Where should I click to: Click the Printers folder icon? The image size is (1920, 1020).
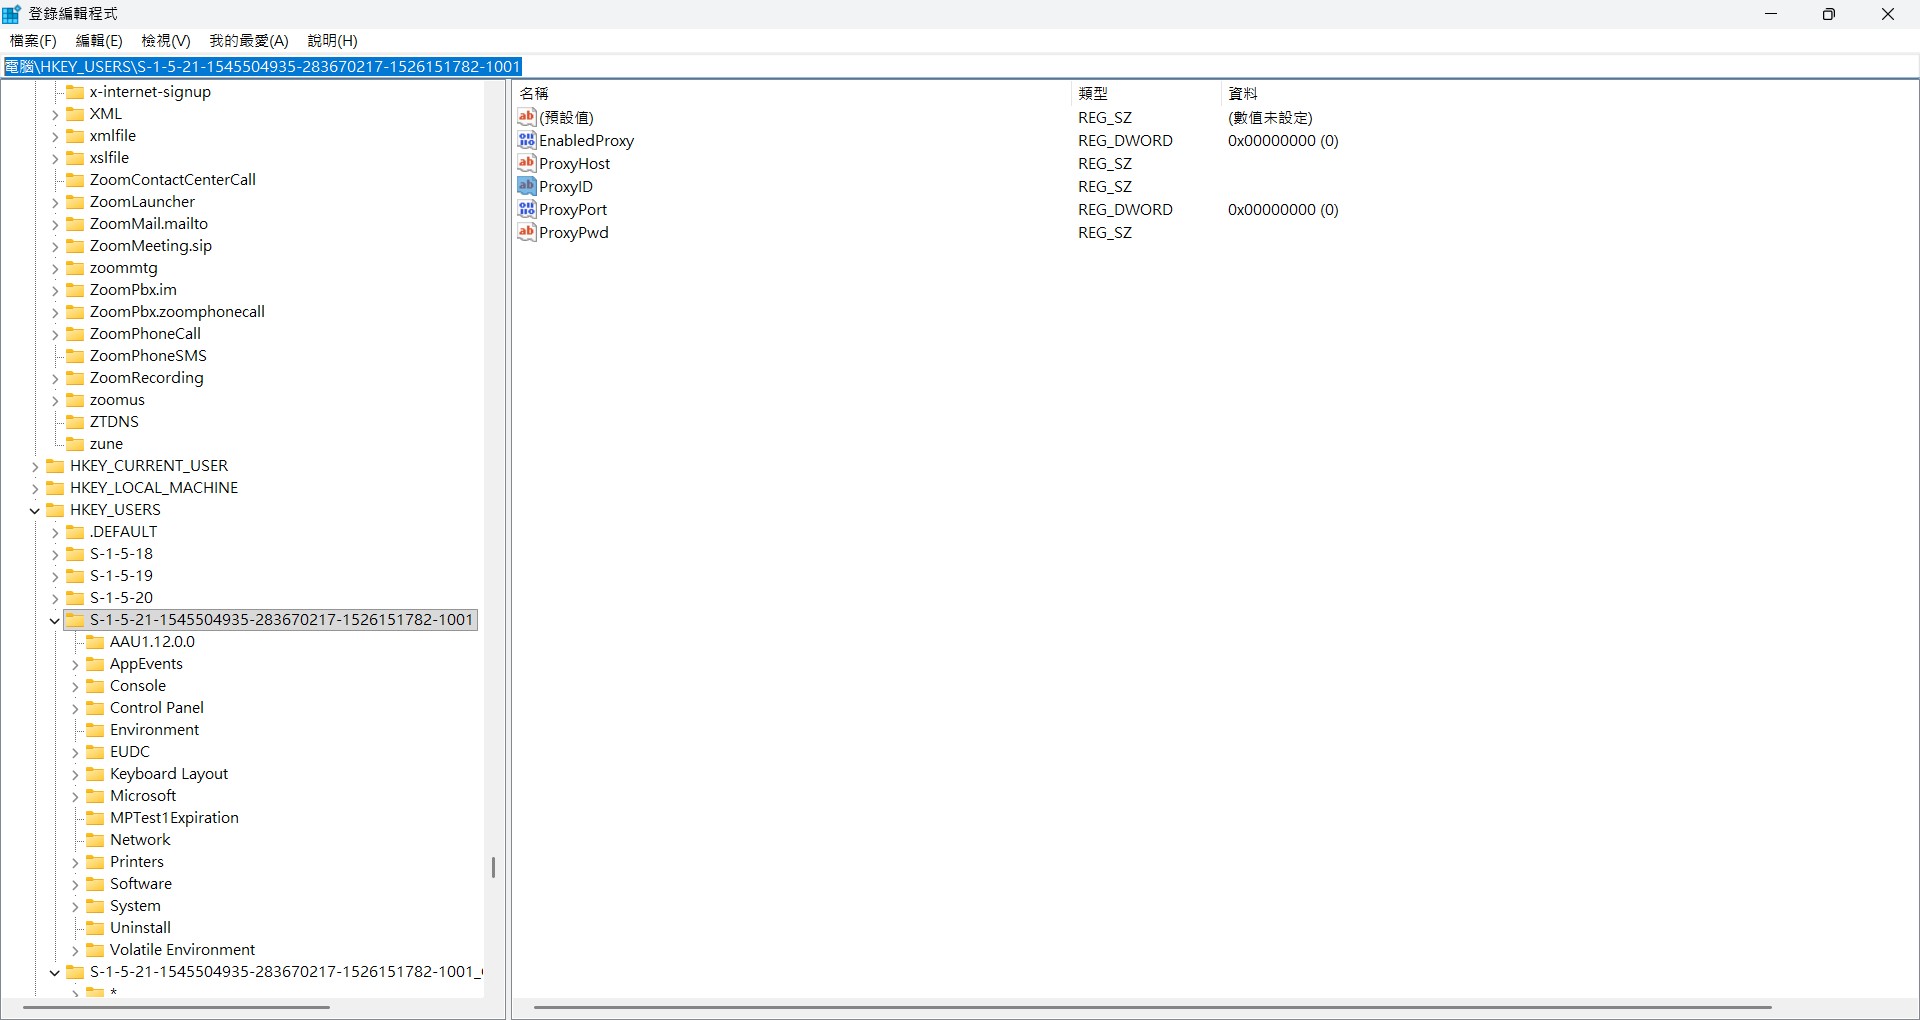(x=95, y=861)
